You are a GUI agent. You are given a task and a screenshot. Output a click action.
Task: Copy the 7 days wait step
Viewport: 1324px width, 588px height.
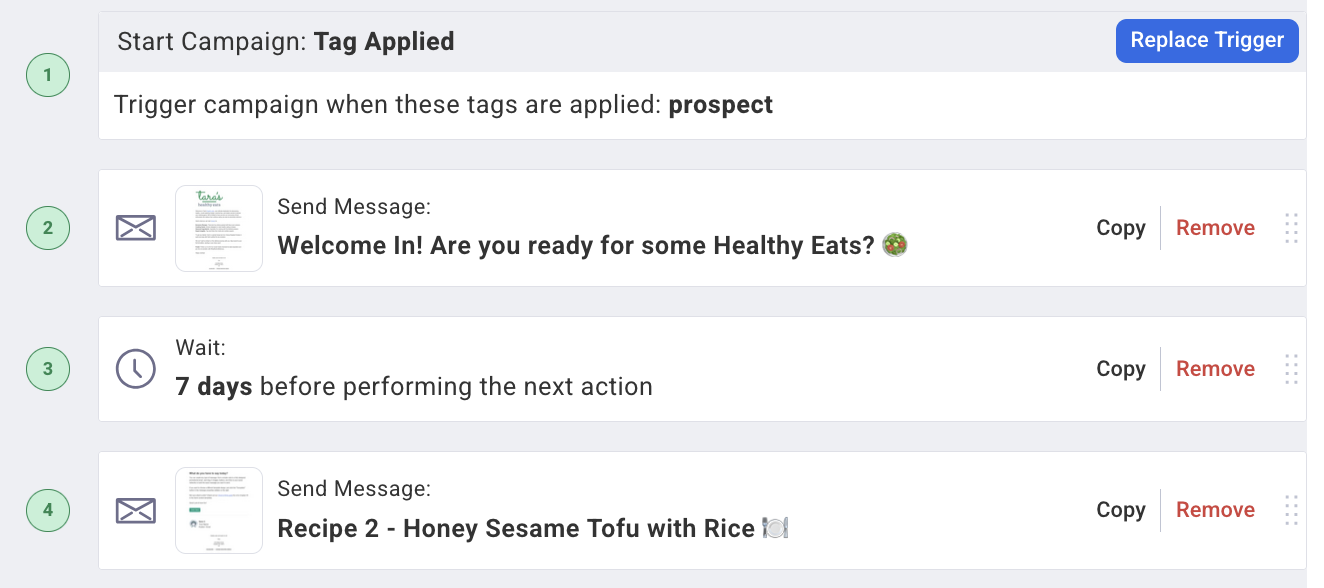pos(1121,369)
